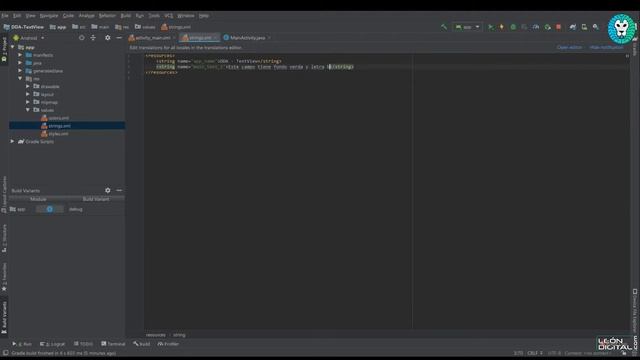The width and height of the screenshot is (640, 360).
Task: Click the values breadcrumb in navigation bar
Action: [145, 27]
